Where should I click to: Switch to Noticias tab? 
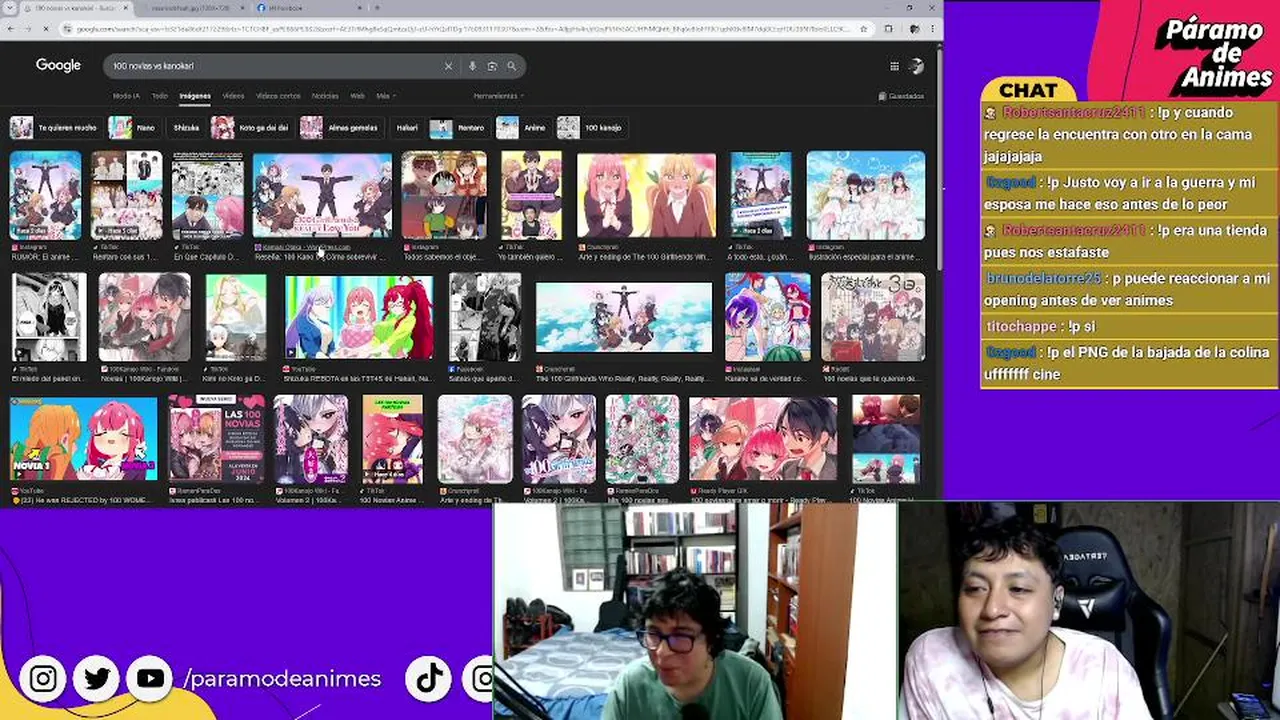click(x=325, y=96)
